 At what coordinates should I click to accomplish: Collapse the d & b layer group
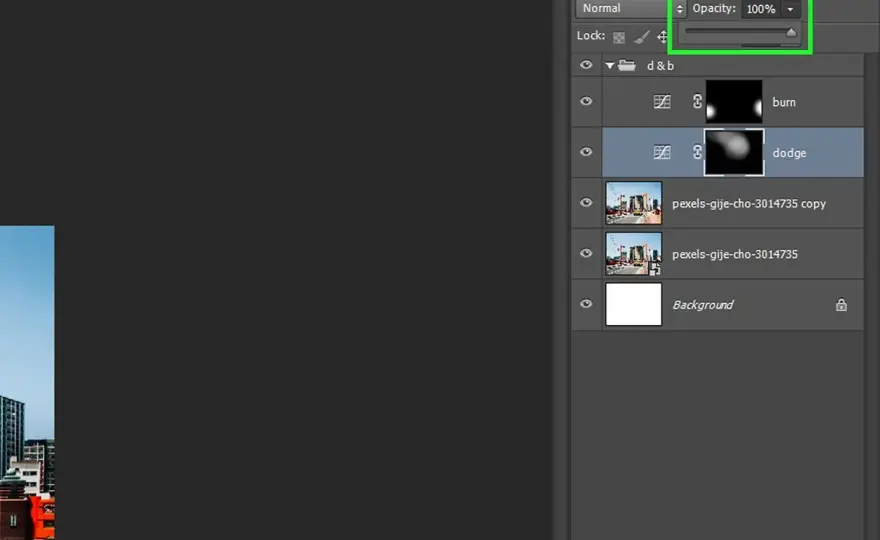[609, 66]
